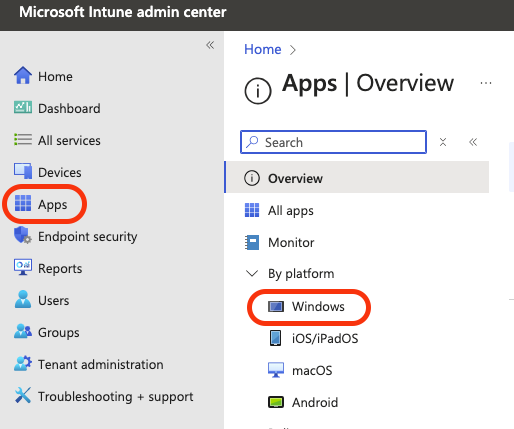The height and width of the screenshot is (429, 514).
Task: Click the Dashboard chart icon
Action: (23, 108)
